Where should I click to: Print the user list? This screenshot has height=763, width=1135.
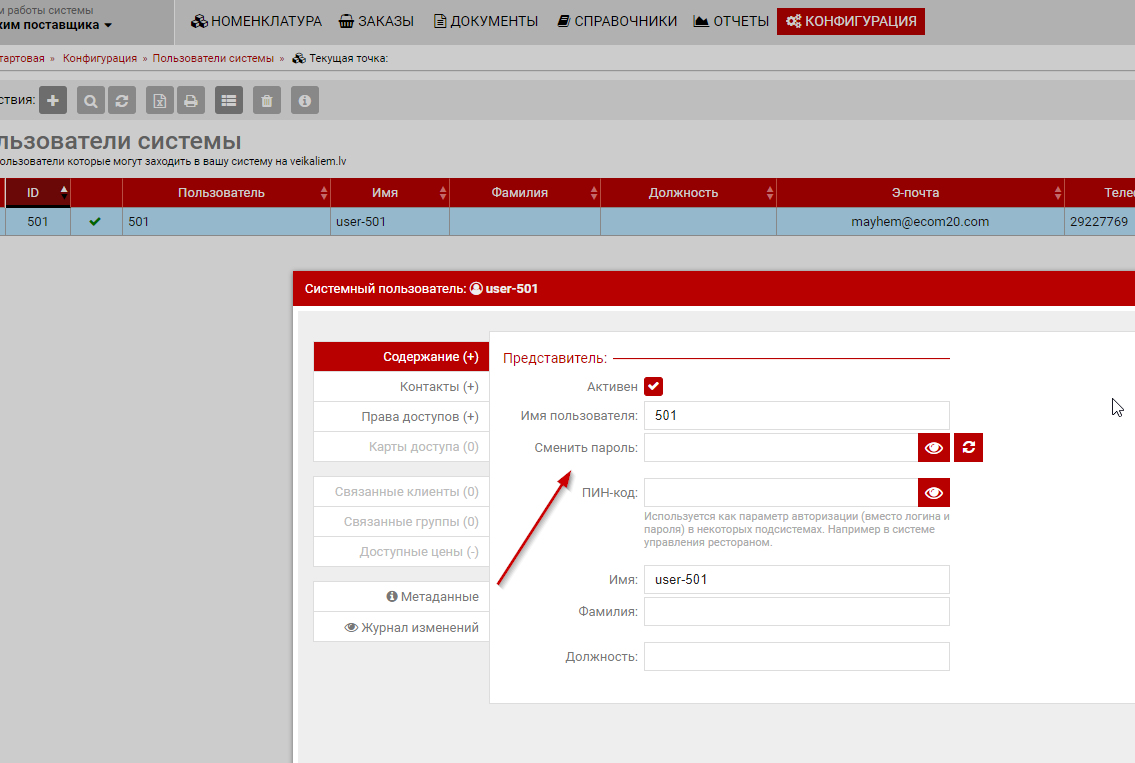coord(190,100)
